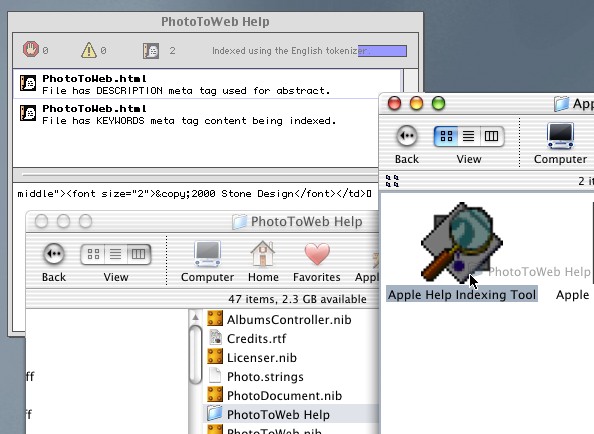
Task: Click the red stop-hand errors icon
Action: [31, 50]
